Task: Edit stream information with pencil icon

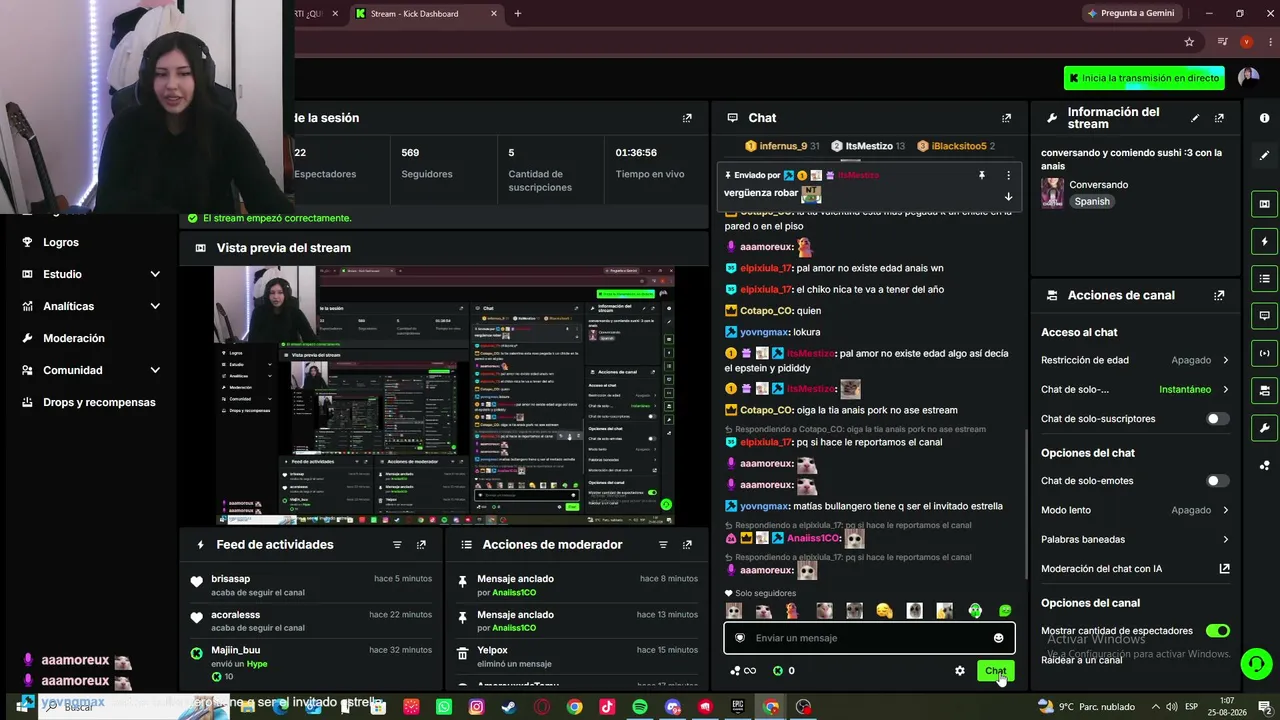Action: tap(1195, 118)
